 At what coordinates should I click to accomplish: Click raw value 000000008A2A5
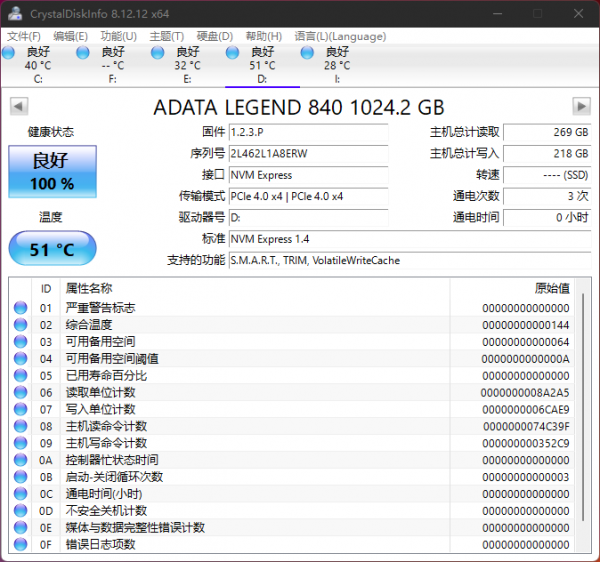pos(525,393)
